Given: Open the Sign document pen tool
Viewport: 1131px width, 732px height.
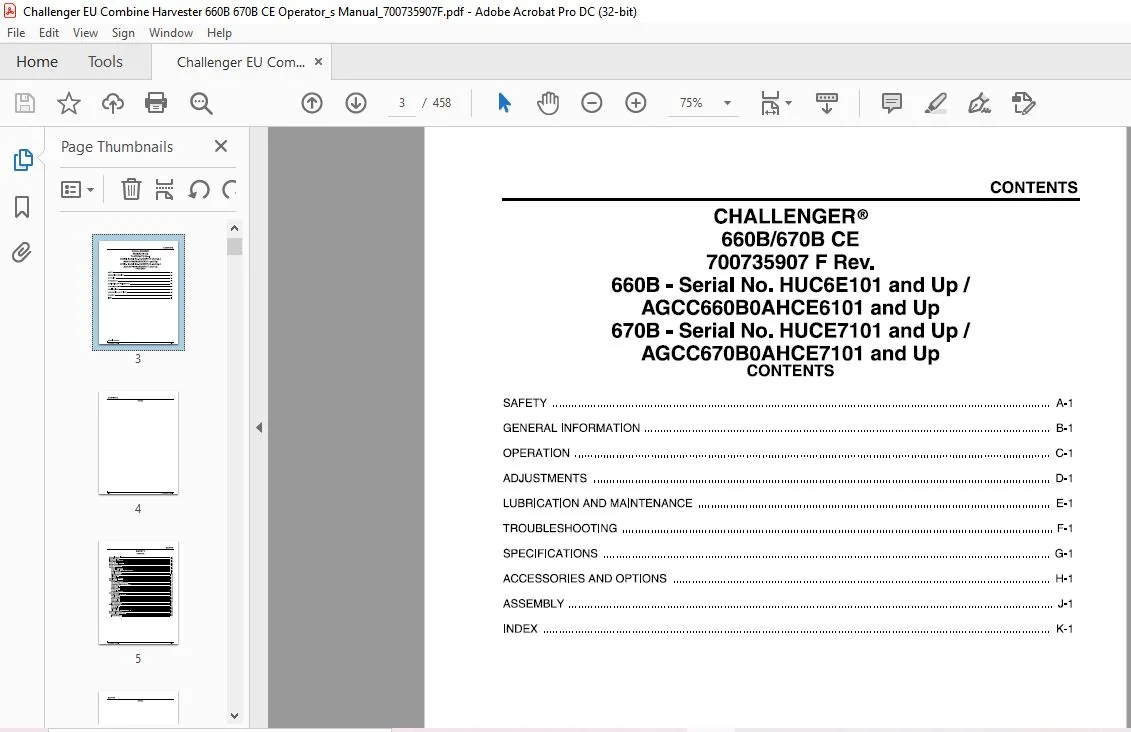Looking at the screenshot, I should point(979,103).
